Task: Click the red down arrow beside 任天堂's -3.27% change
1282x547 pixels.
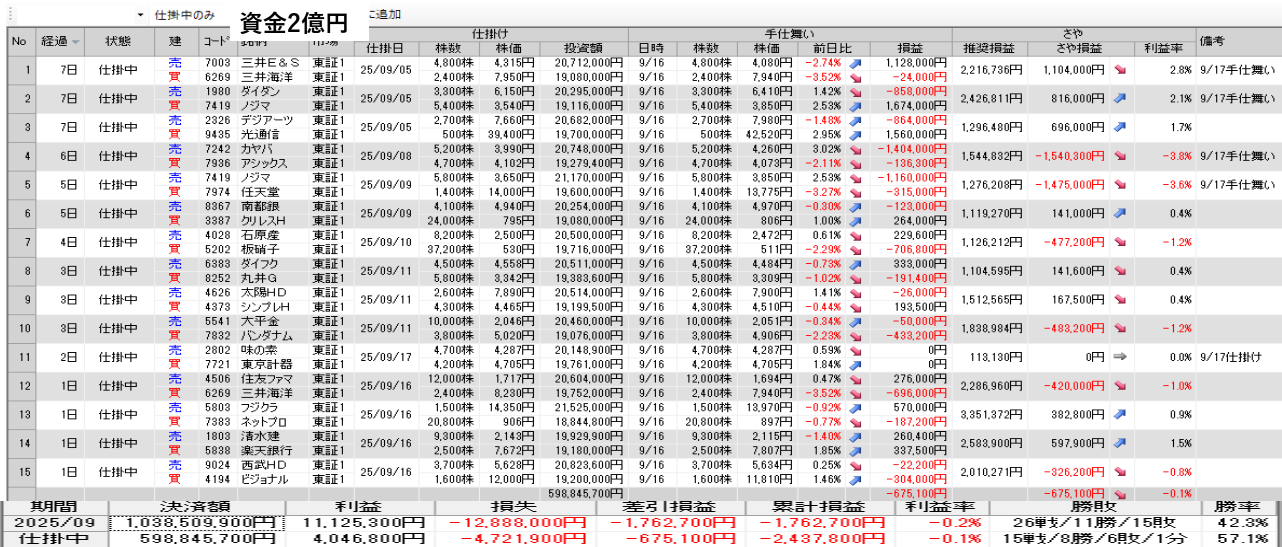Action: click(x=855, y=191)
